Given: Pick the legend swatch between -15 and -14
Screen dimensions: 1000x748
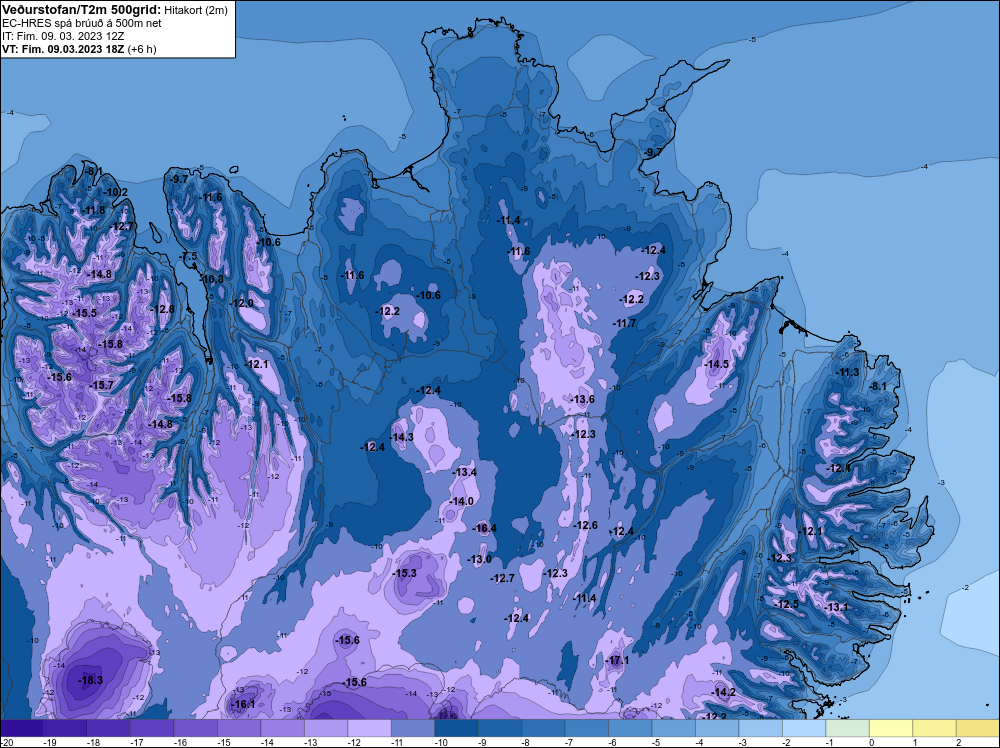Looking at the screenshot, I should (239, 728).
